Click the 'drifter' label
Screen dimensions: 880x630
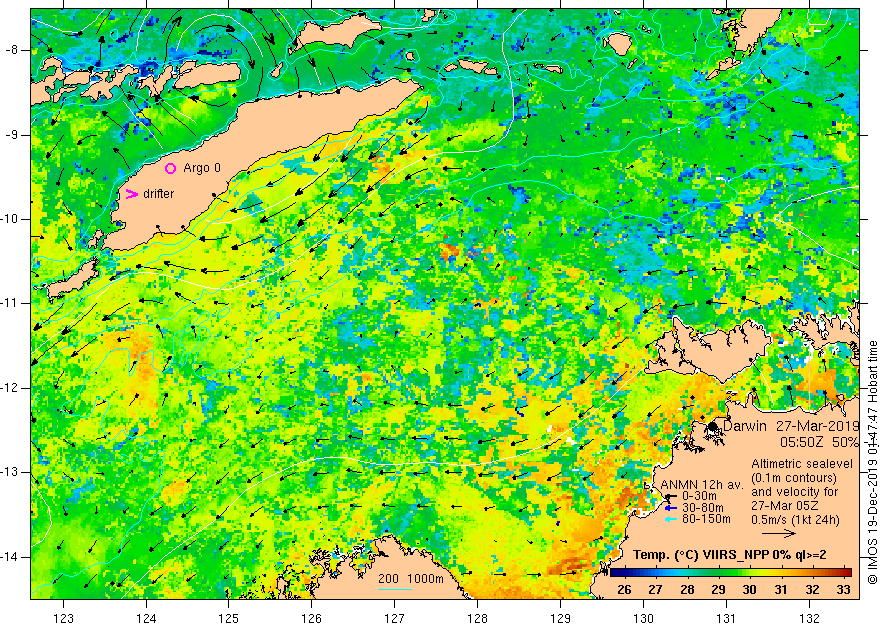[x=159, y=194]
